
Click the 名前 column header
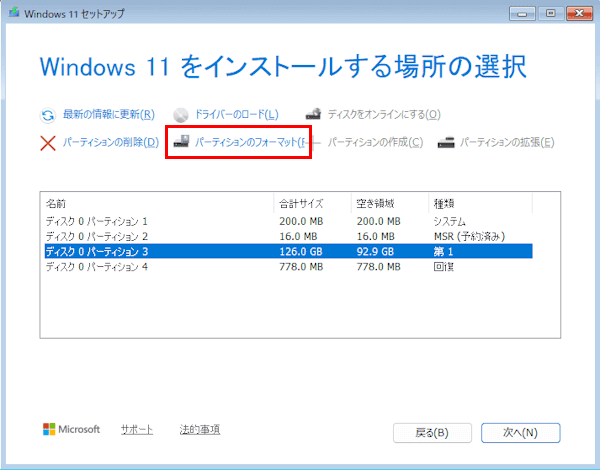pos(159,203)
